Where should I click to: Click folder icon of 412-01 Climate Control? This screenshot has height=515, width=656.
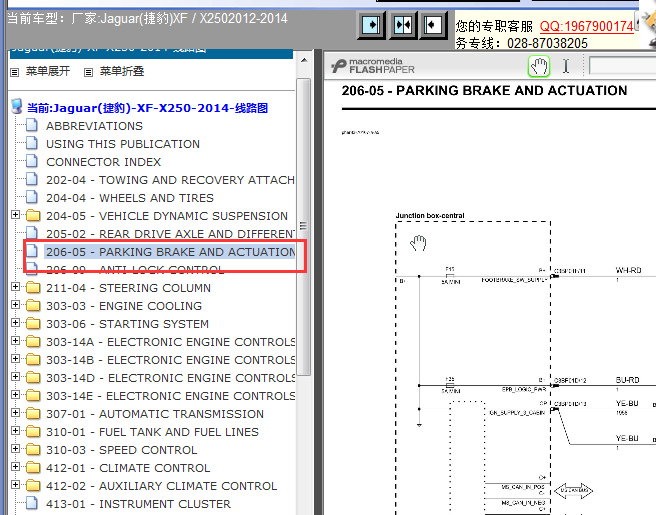(33, 467)
